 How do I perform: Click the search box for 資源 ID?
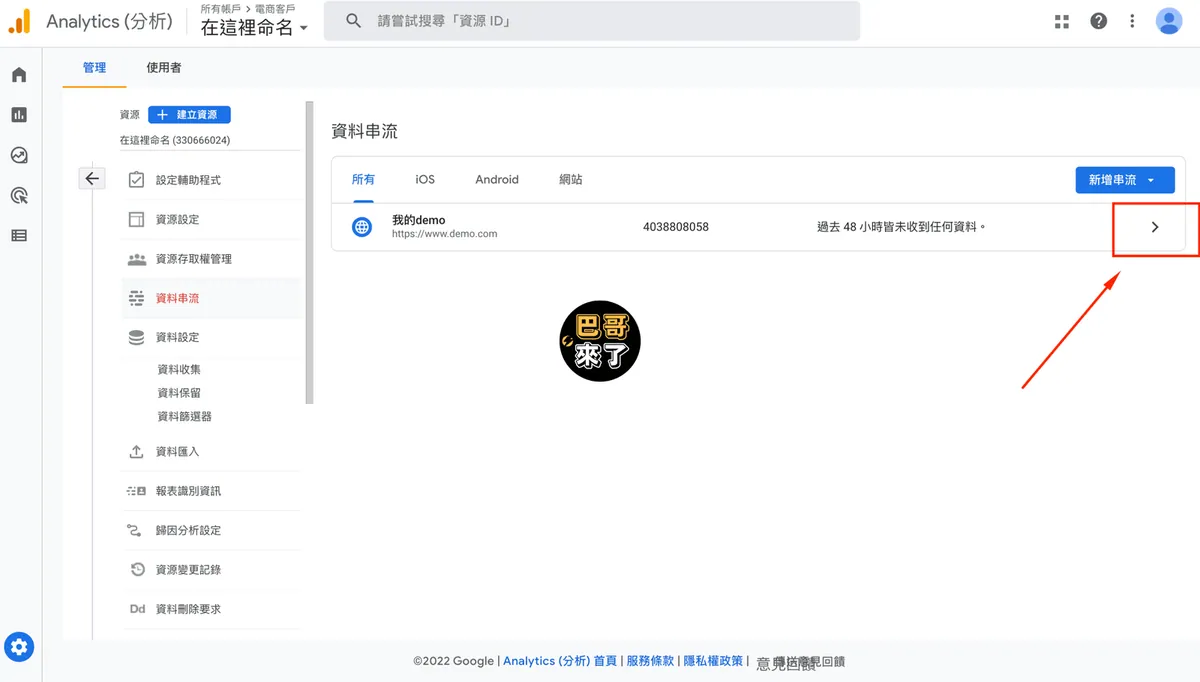click(x=591, y=21)
